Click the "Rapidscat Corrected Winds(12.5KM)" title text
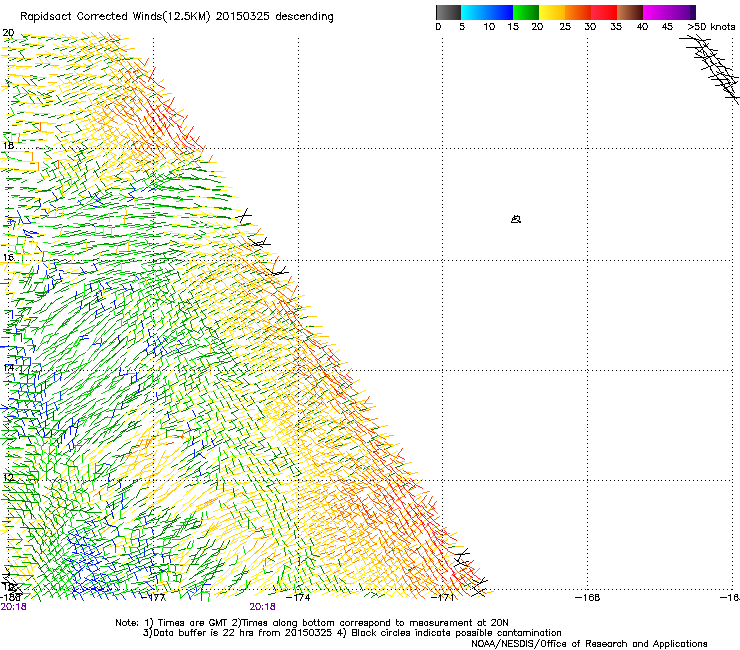The height and width of the screenshot is (650, 740). [116, 17]
